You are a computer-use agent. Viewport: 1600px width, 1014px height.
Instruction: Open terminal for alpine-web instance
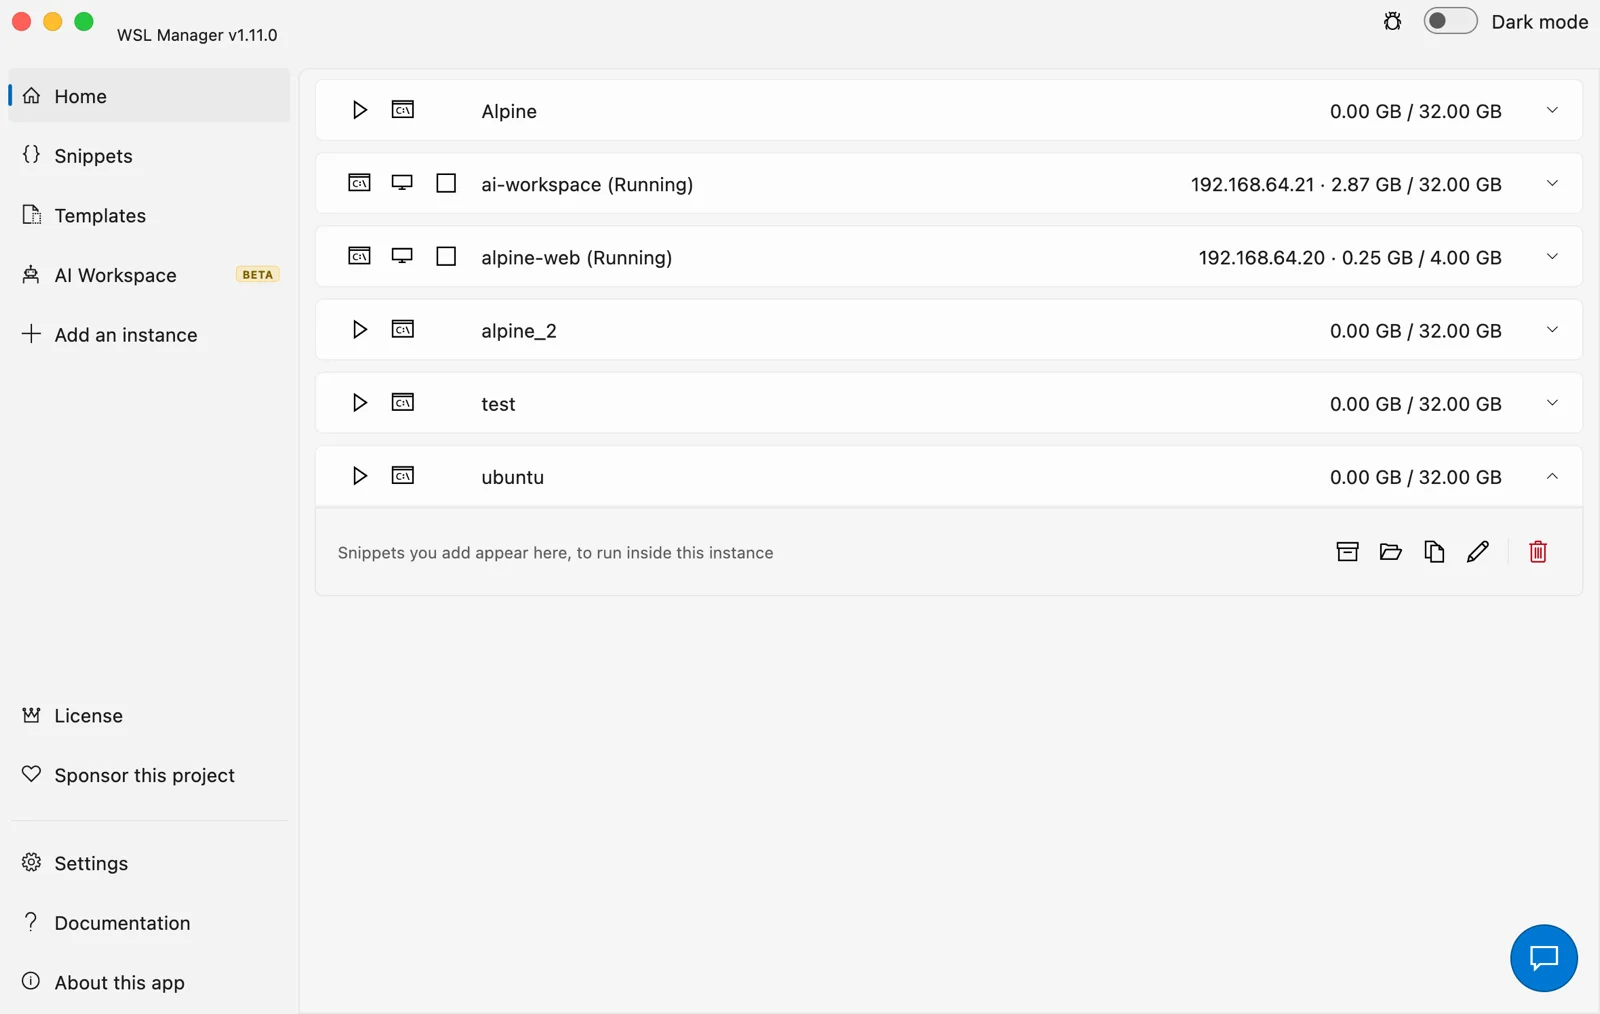[x=359, y=256]
